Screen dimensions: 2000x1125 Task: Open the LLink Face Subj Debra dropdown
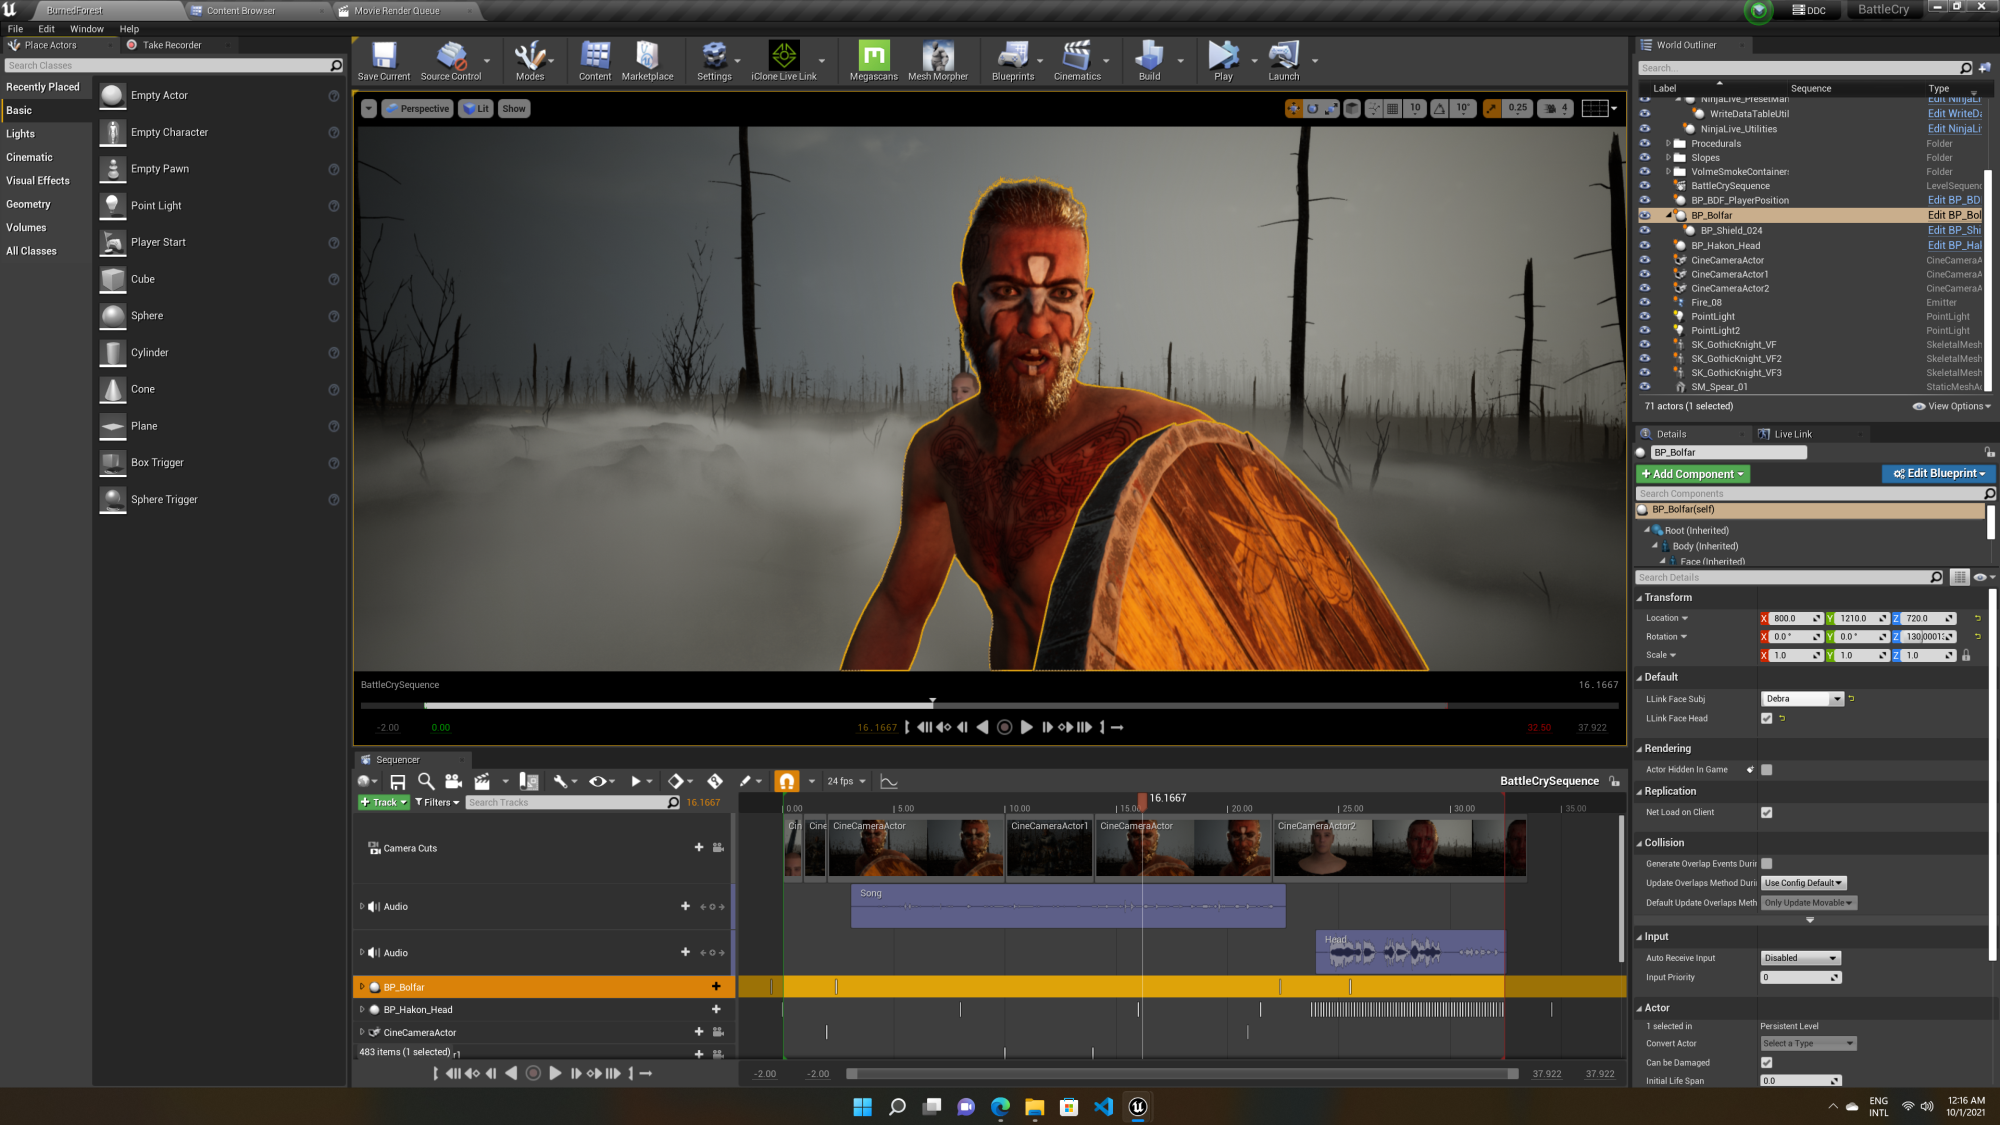point(1801,699)
